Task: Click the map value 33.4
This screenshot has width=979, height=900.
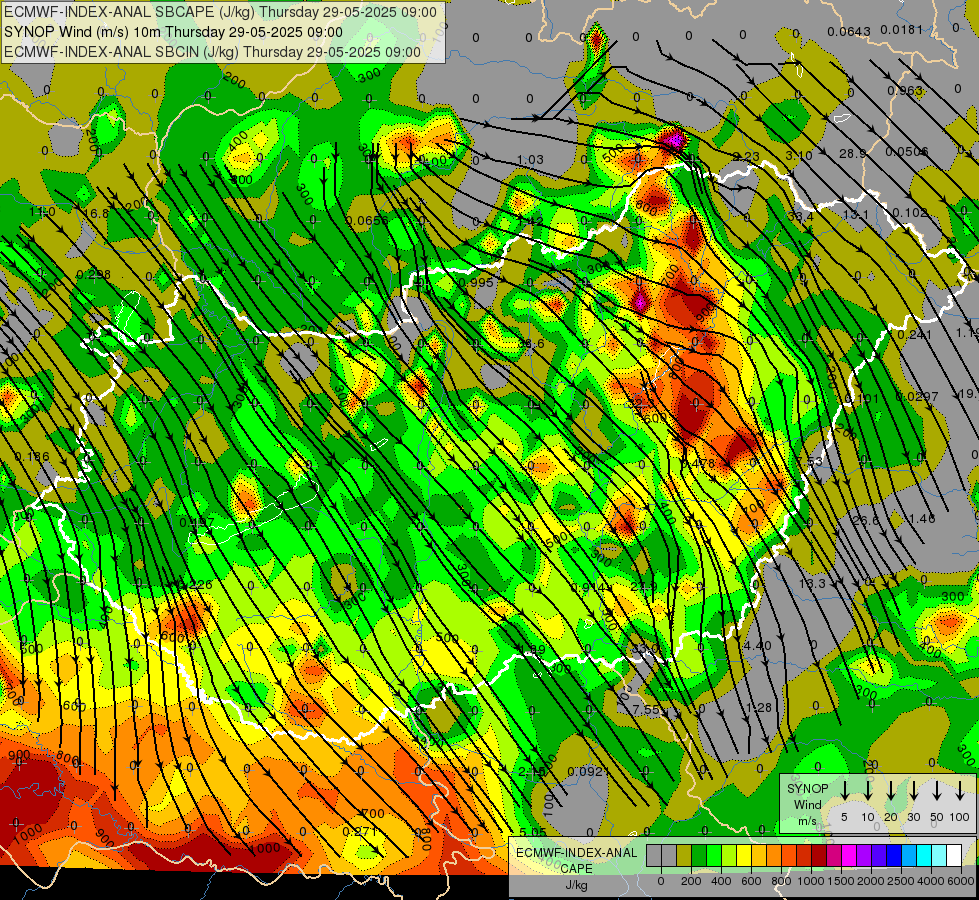Action: (x=800, y=216)
